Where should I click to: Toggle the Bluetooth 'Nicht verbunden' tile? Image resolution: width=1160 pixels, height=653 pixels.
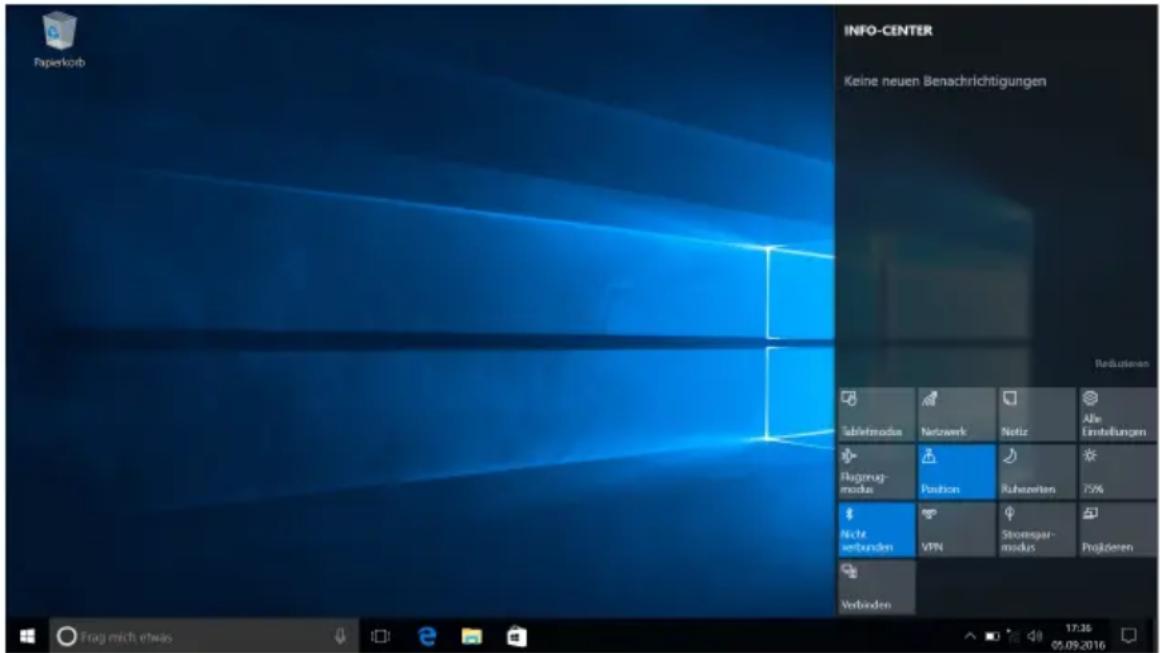(x=877, y=529)
